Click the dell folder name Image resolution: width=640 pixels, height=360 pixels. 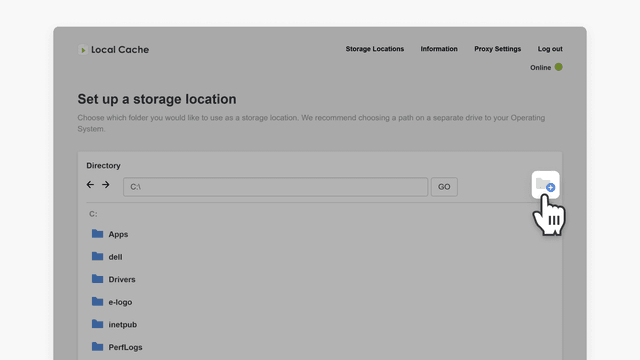[115, 257]
